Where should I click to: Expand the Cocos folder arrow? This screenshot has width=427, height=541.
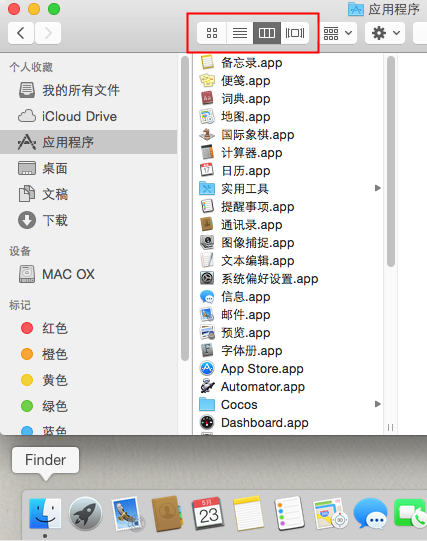coord(378,404)
